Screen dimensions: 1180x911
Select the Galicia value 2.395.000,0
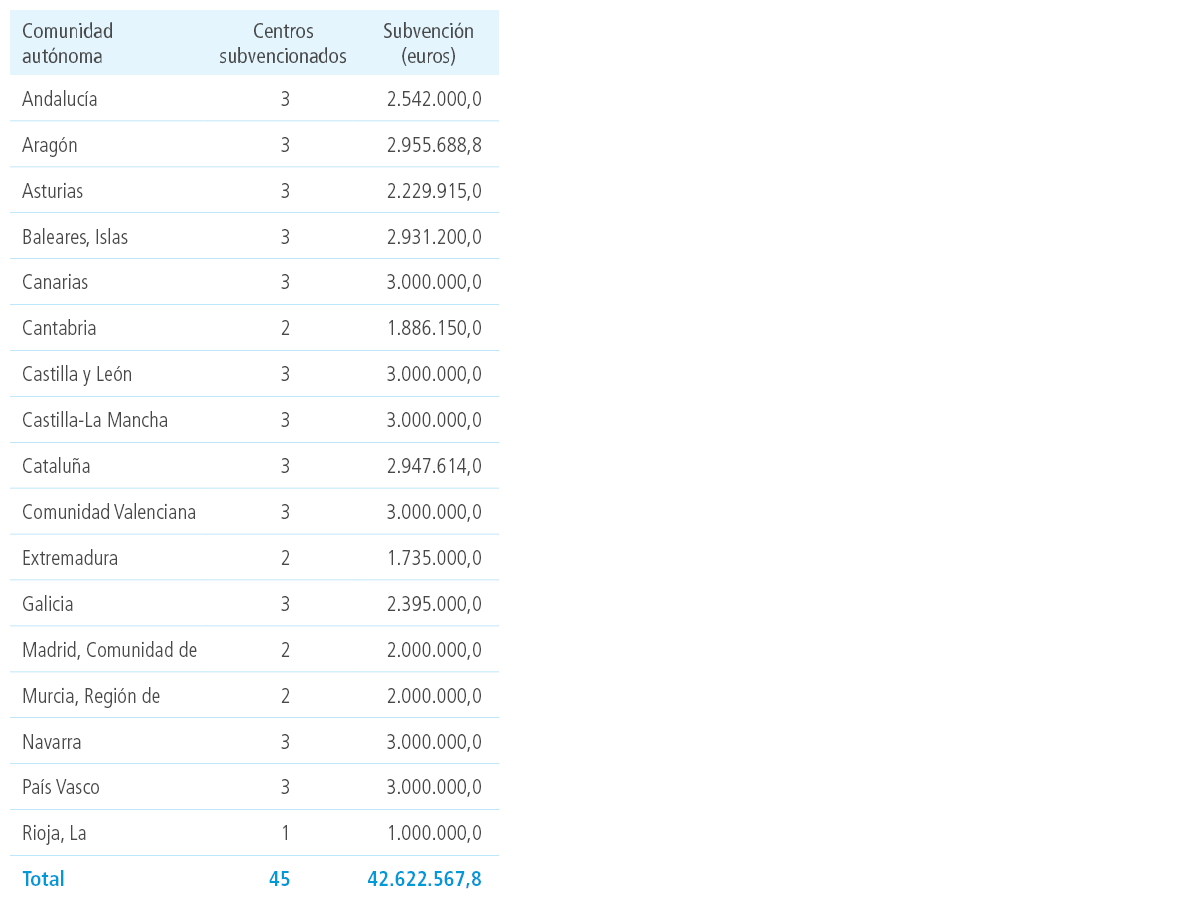click(434, 604)
